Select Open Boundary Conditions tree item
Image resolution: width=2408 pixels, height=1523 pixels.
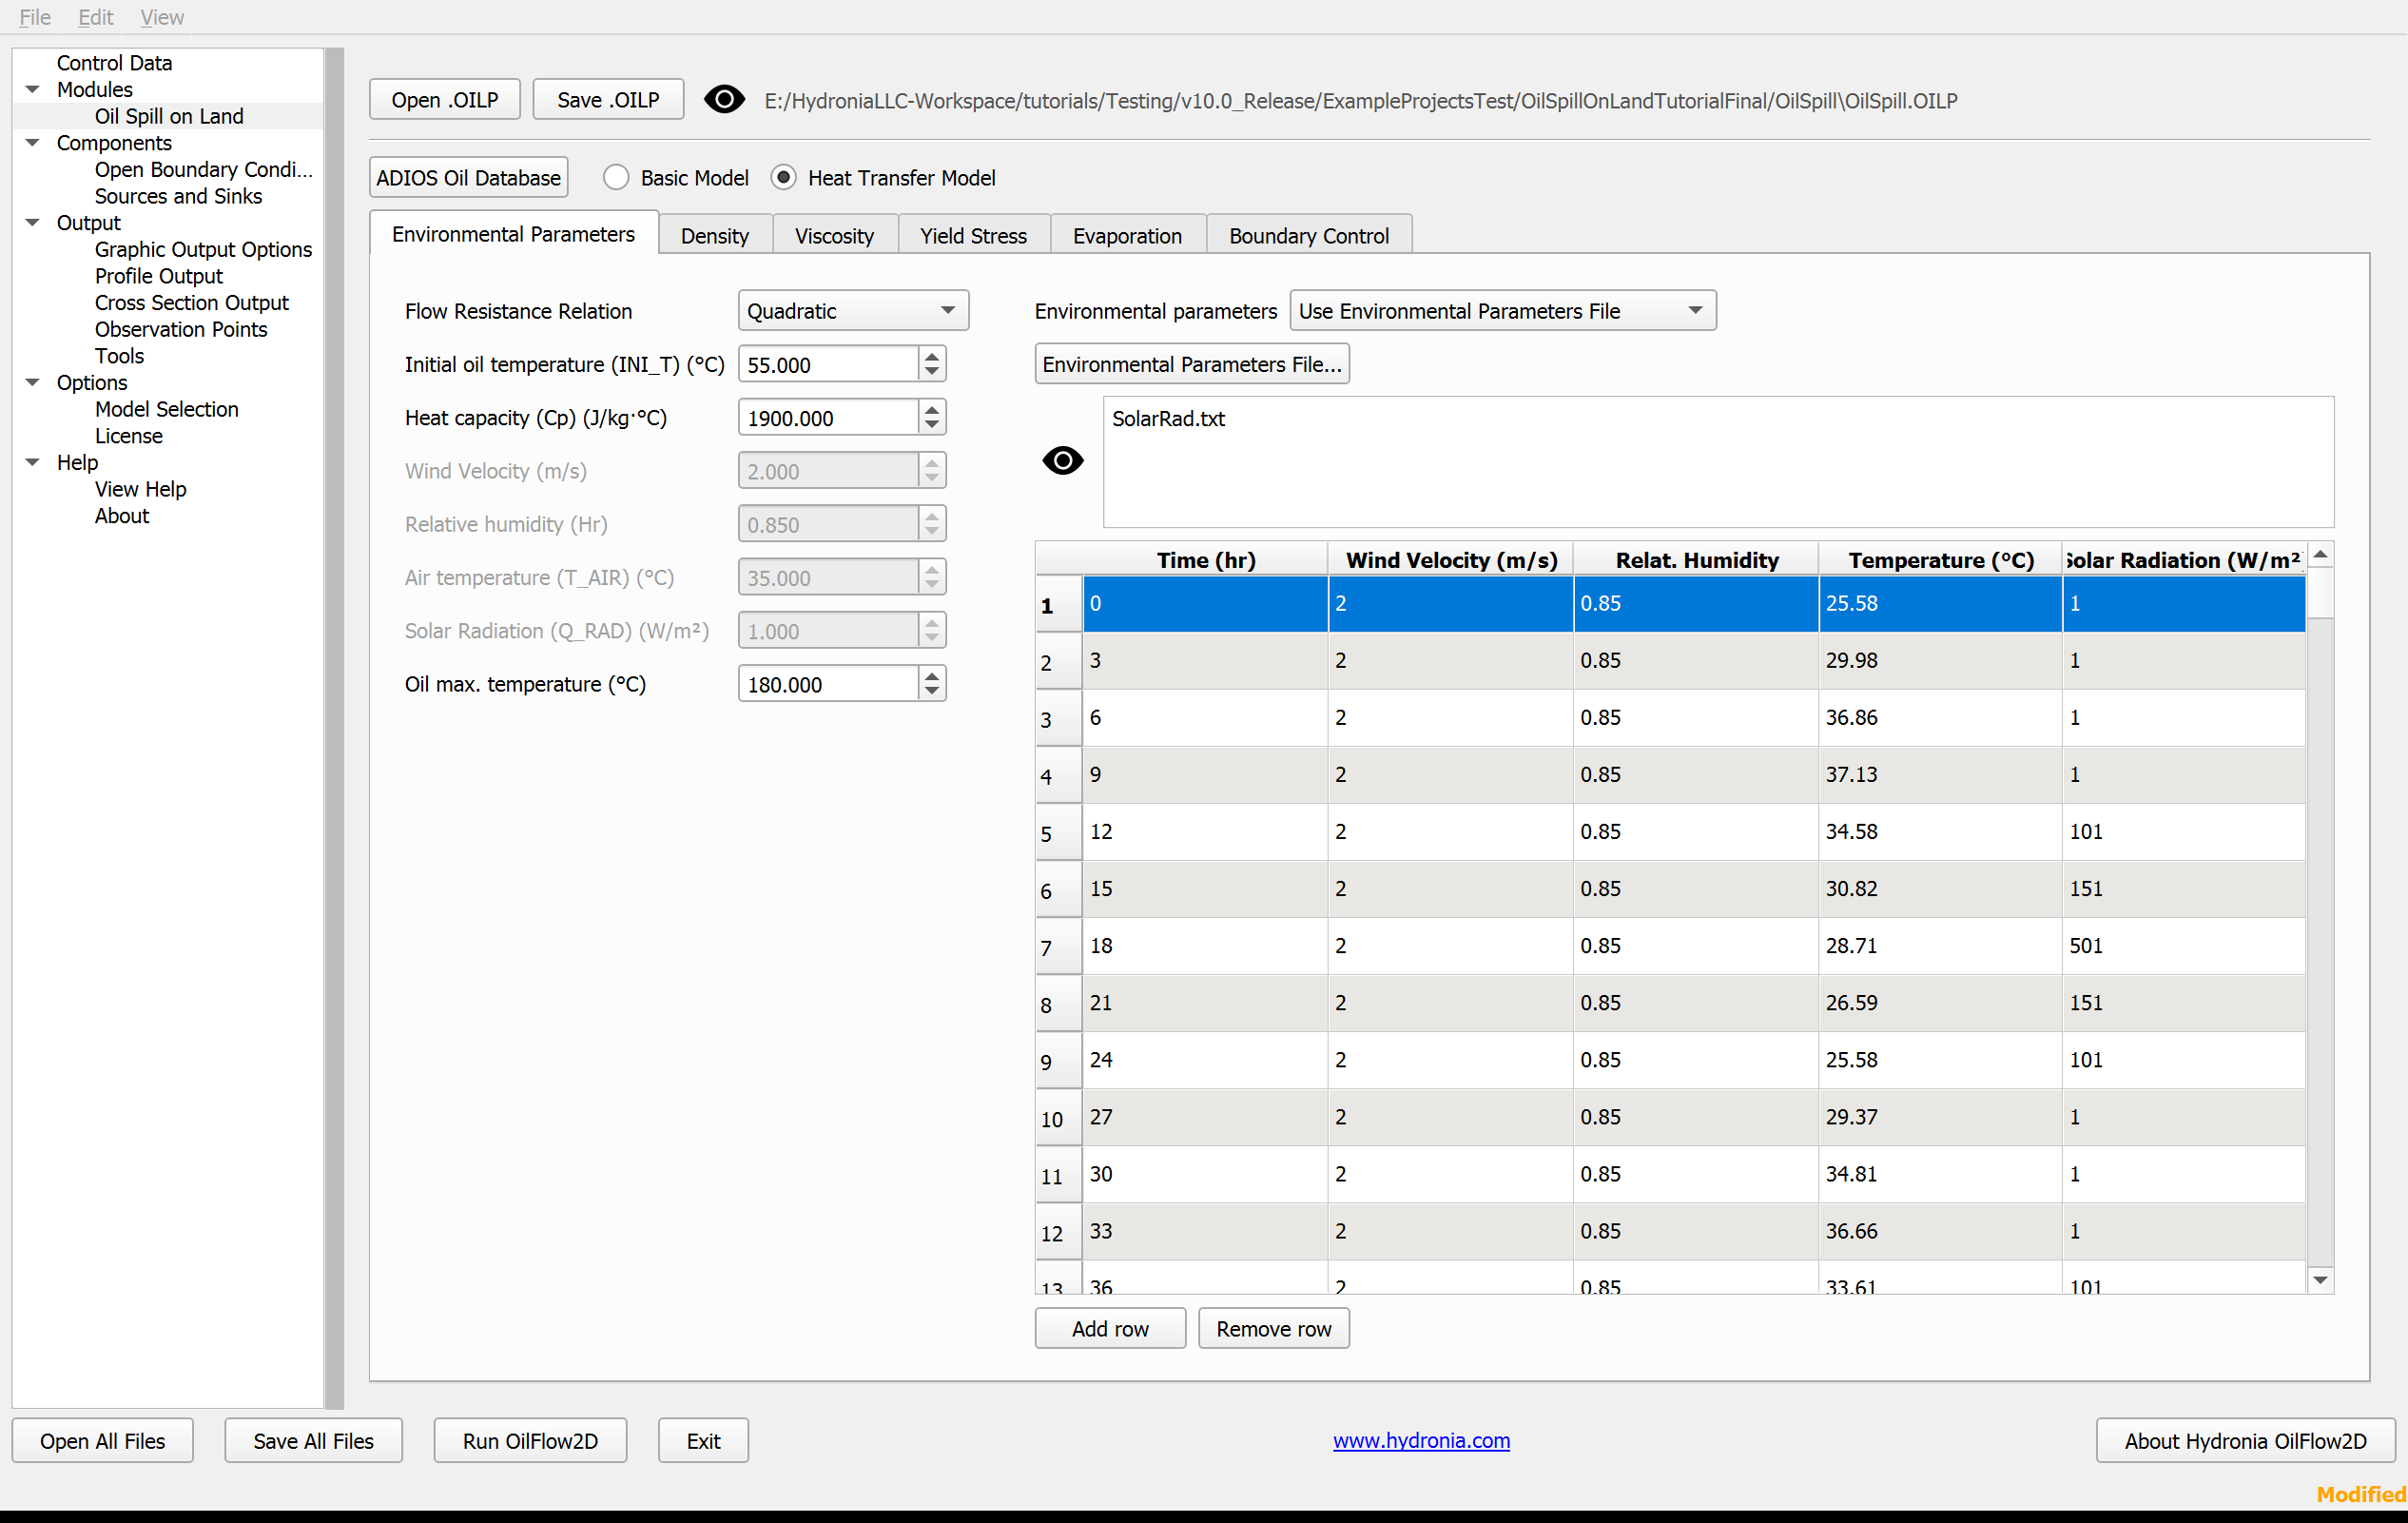[204, 170]
